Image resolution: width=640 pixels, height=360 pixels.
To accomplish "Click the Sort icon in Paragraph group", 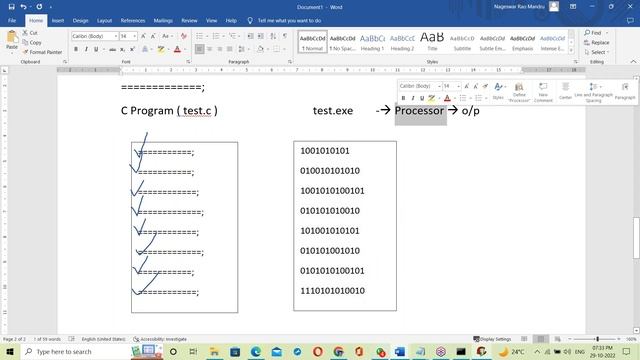I will tap(273, 36).
